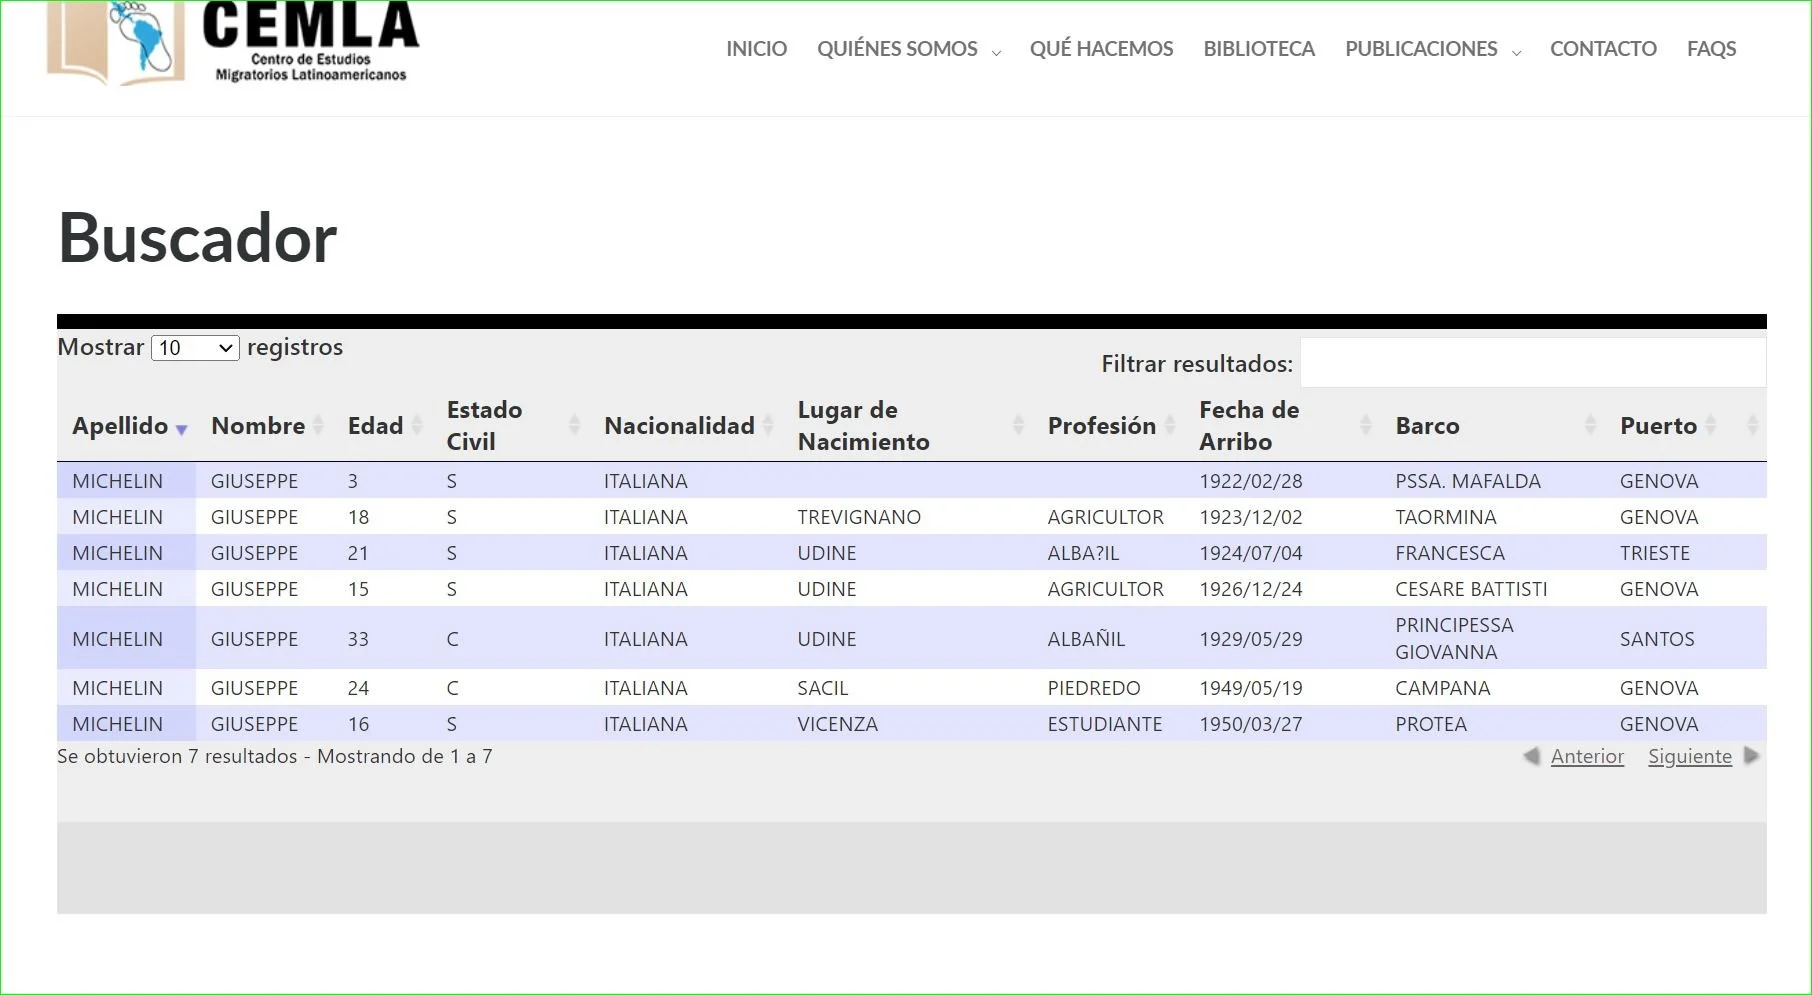Sort the table by Apellido column
Screen dimensions: 1812x995
120,426
